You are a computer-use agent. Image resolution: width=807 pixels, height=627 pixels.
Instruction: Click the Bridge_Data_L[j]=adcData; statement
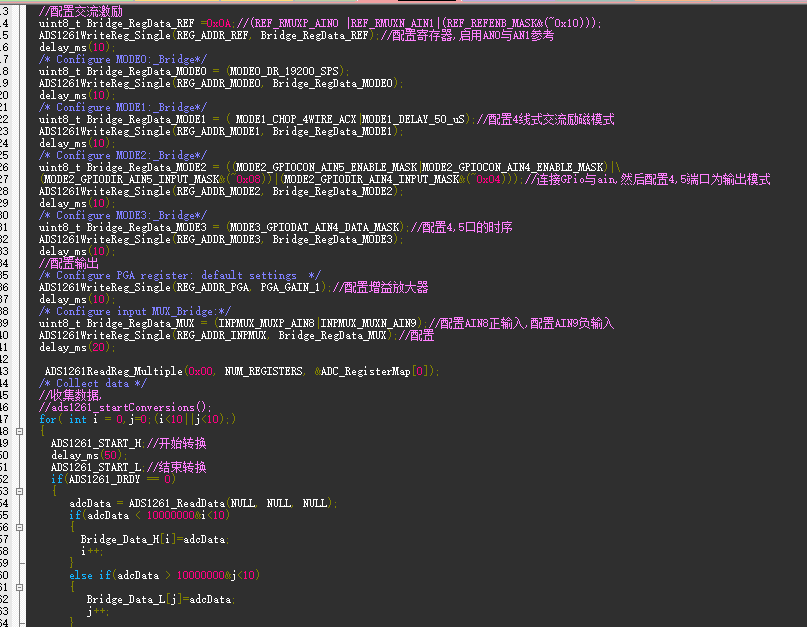pyautogui.click(x=161, y=599)
